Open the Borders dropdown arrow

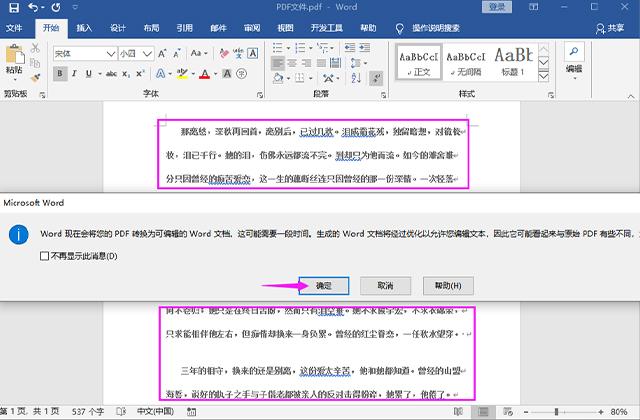(x=311, y=78)
